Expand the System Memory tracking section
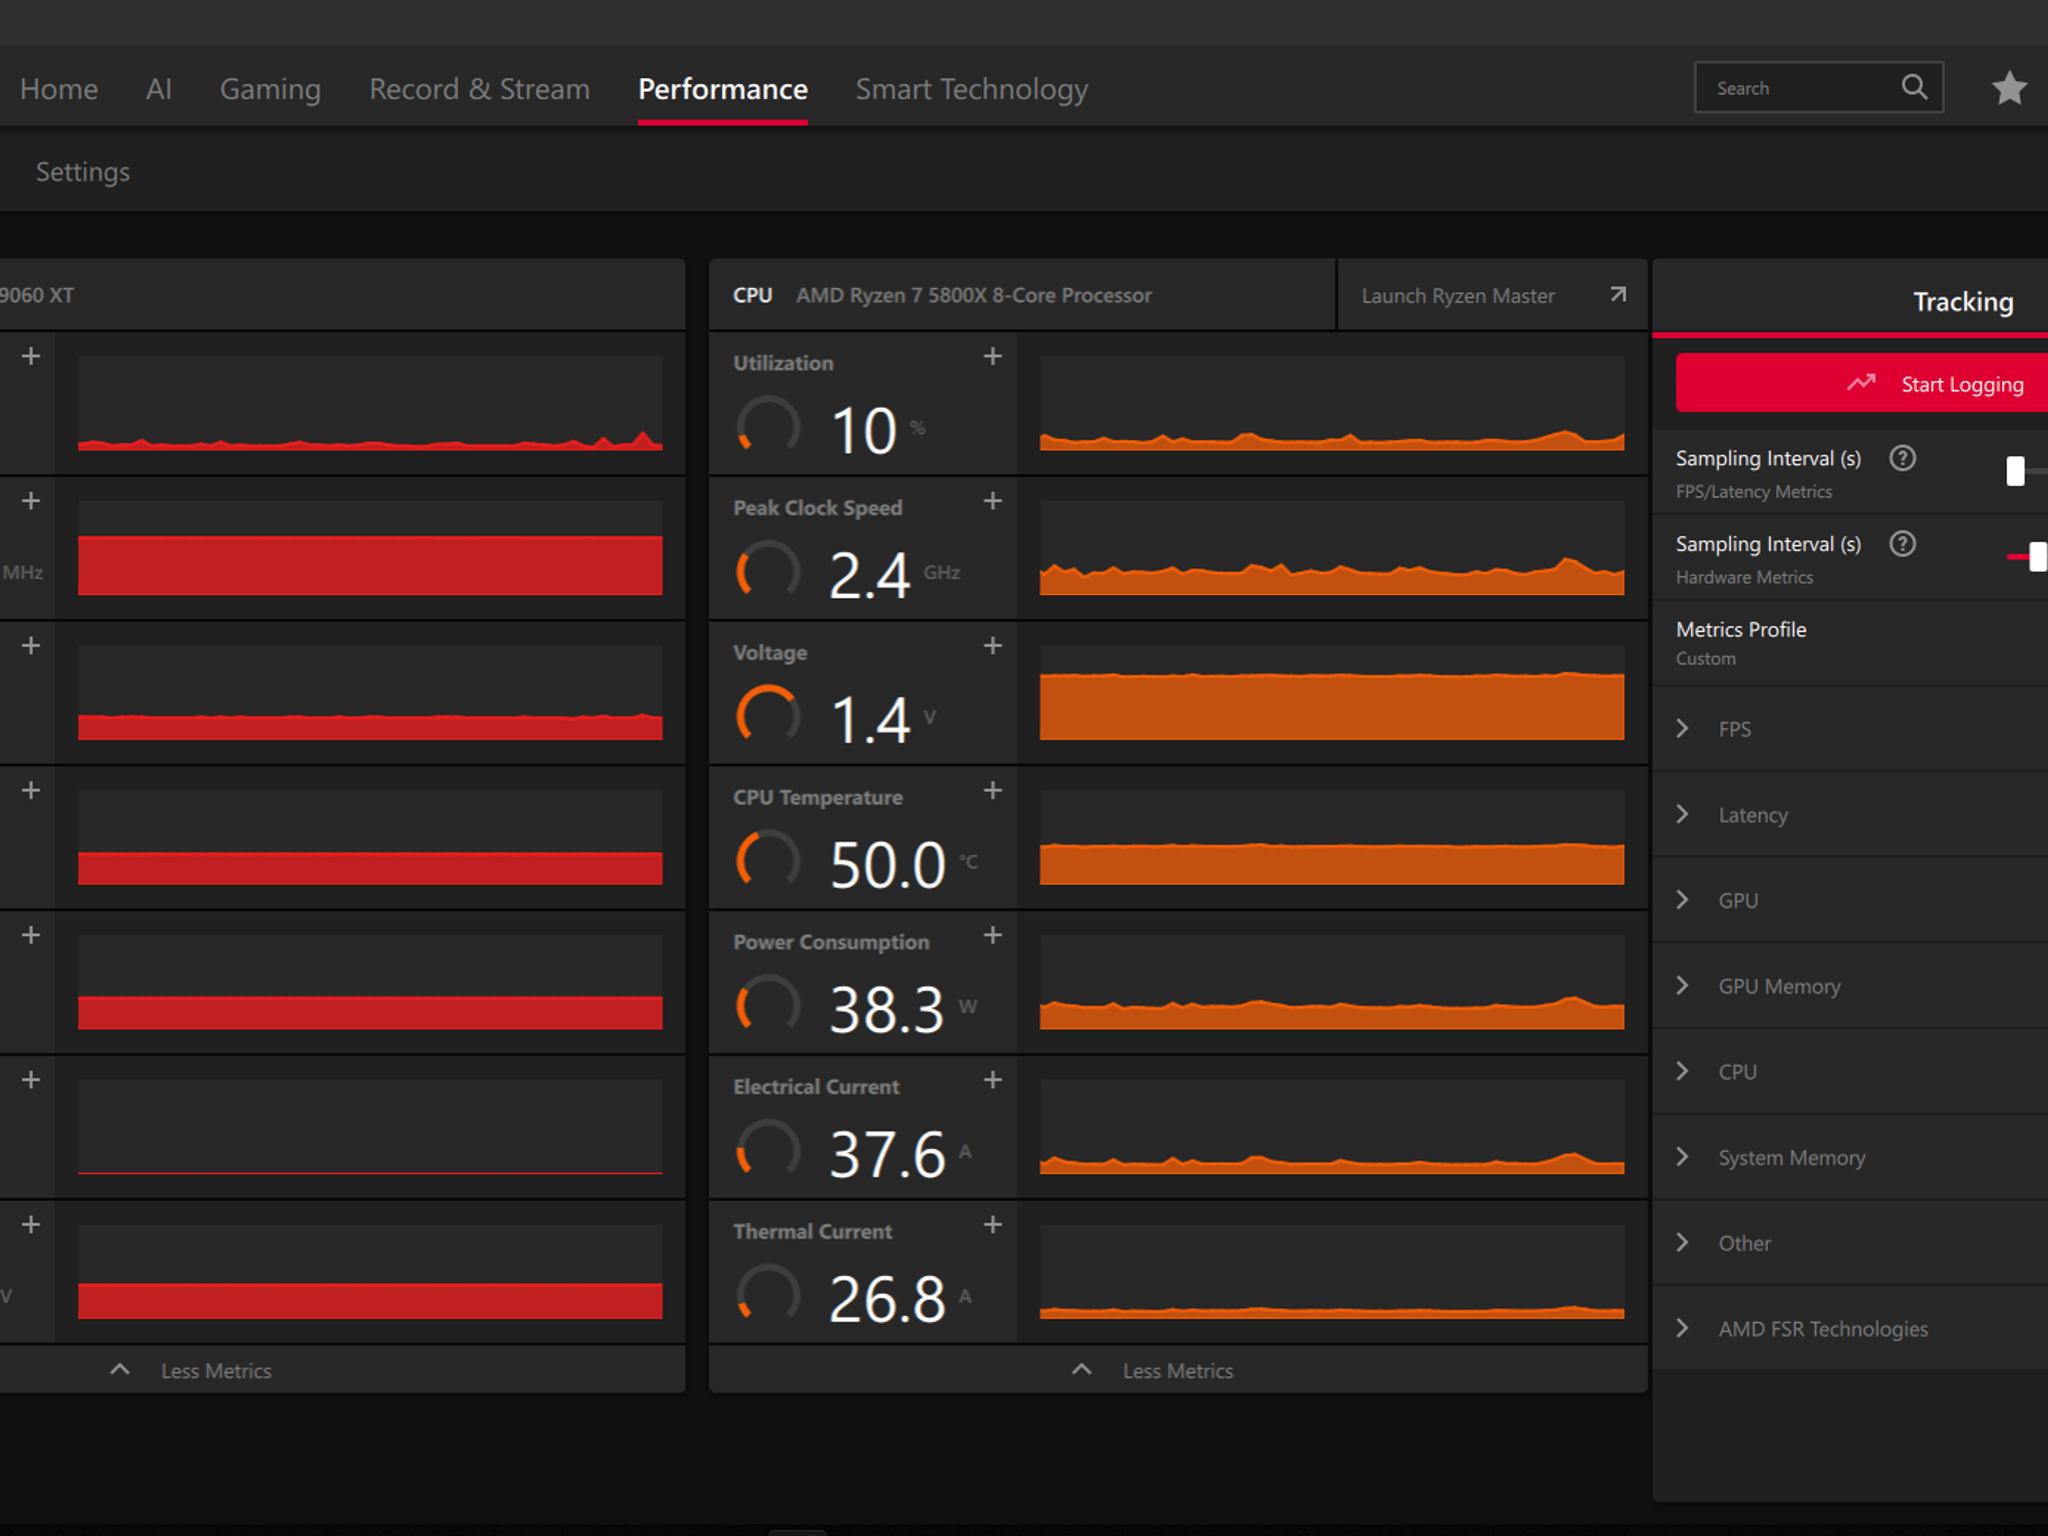The width and height of the screenshot is (2048, 1536). click(1850, 1157)
